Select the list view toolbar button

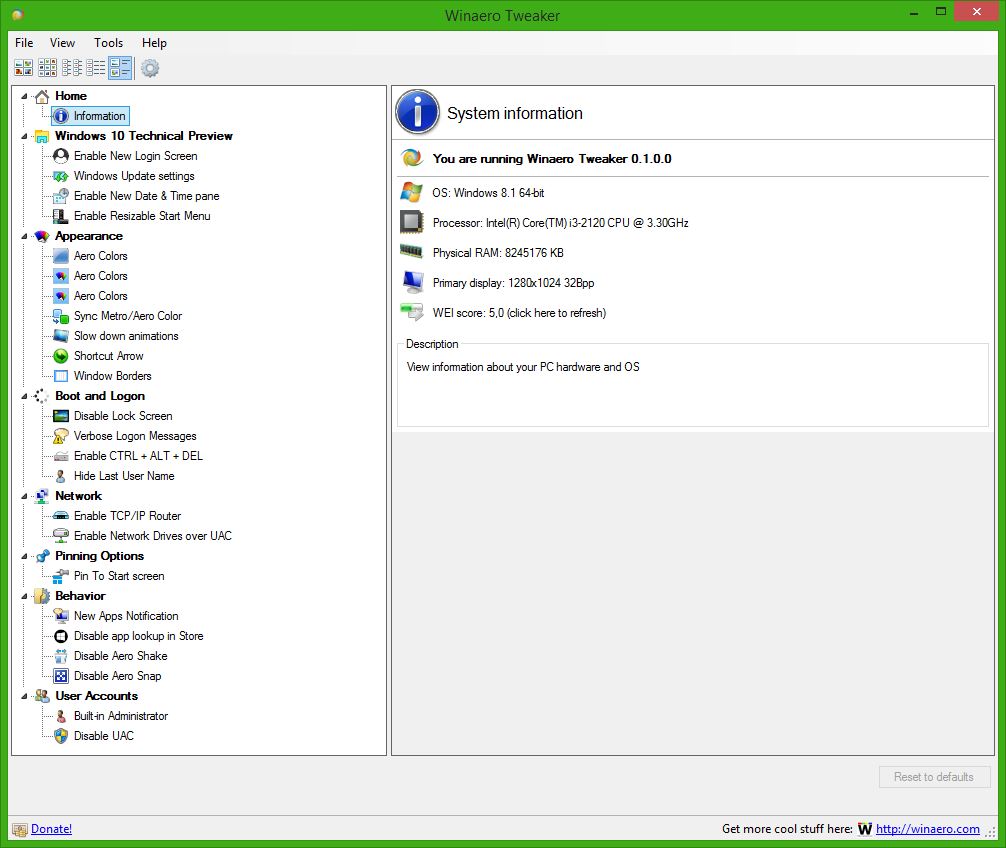click(x=96, y=68)
